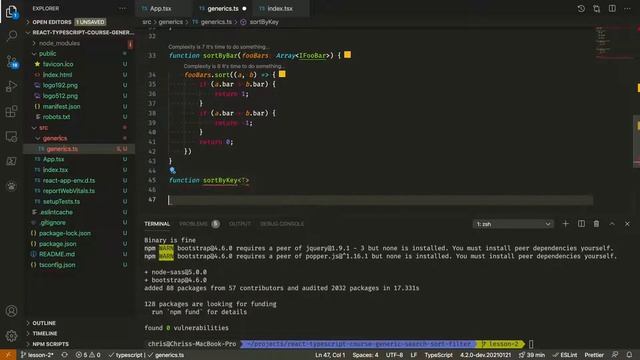Click the timeline history icon in editor toolbar
The height and width of the screenshot is (360, 640).
(581, 9)
